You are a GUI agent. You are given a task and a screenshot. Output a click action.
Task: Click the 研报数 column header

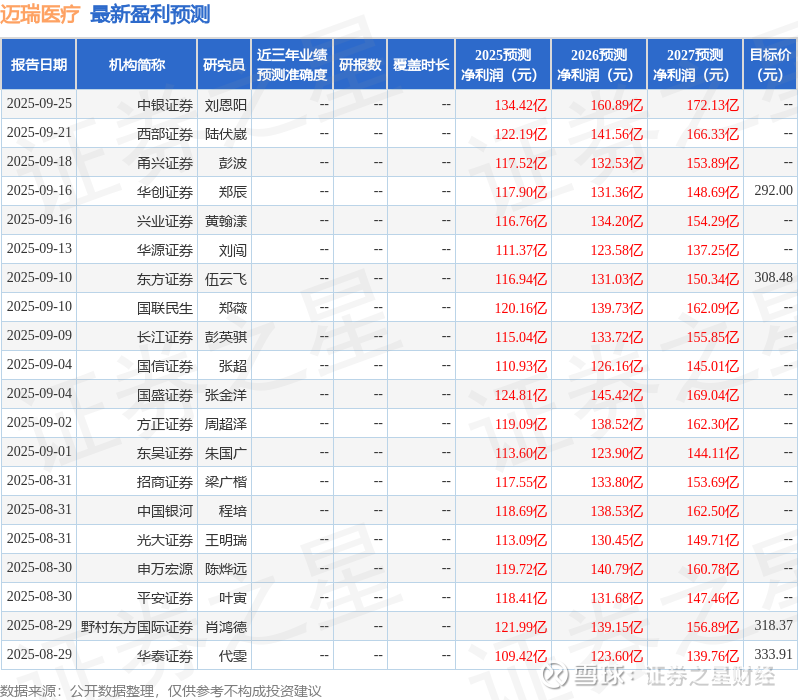pos(360,64)
